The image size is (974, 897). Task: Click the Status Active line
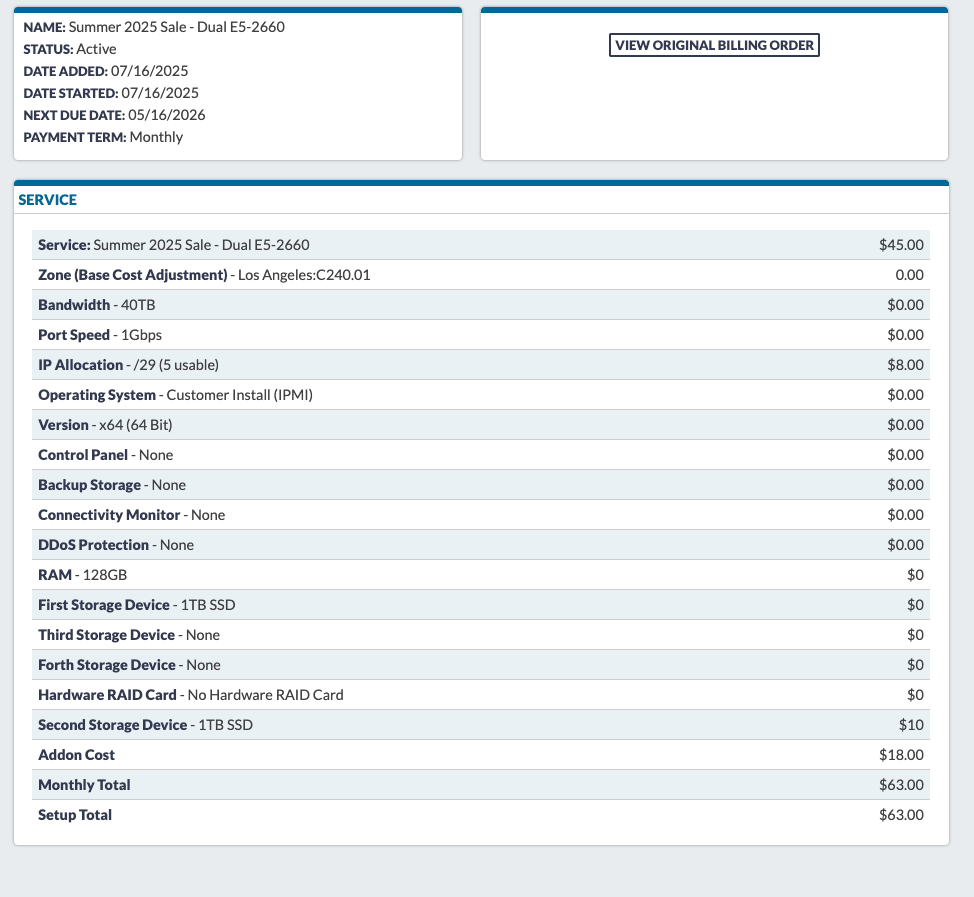(x=70, y=49)
